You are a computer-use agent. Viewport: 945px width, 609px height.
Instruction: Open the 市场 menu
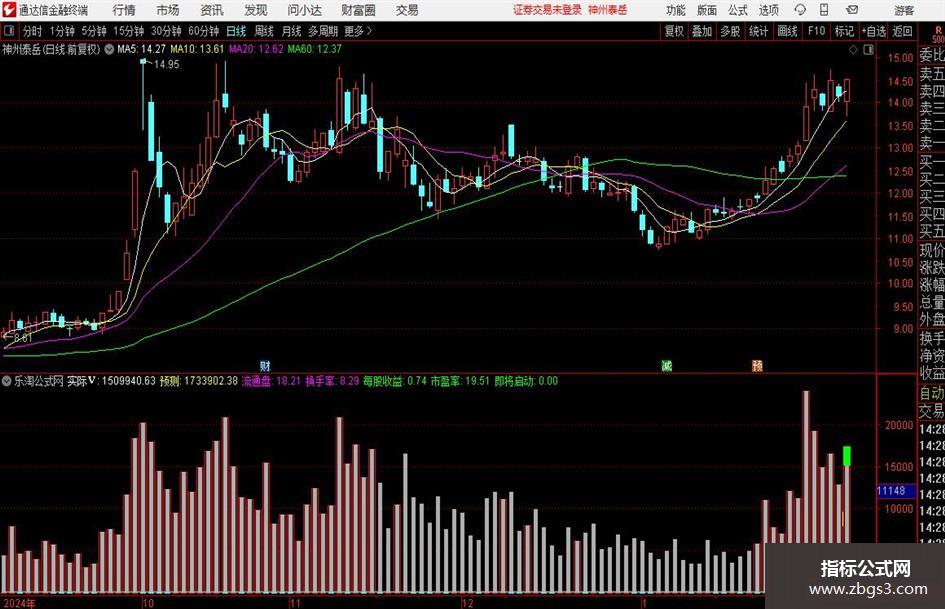click(168, 10)
